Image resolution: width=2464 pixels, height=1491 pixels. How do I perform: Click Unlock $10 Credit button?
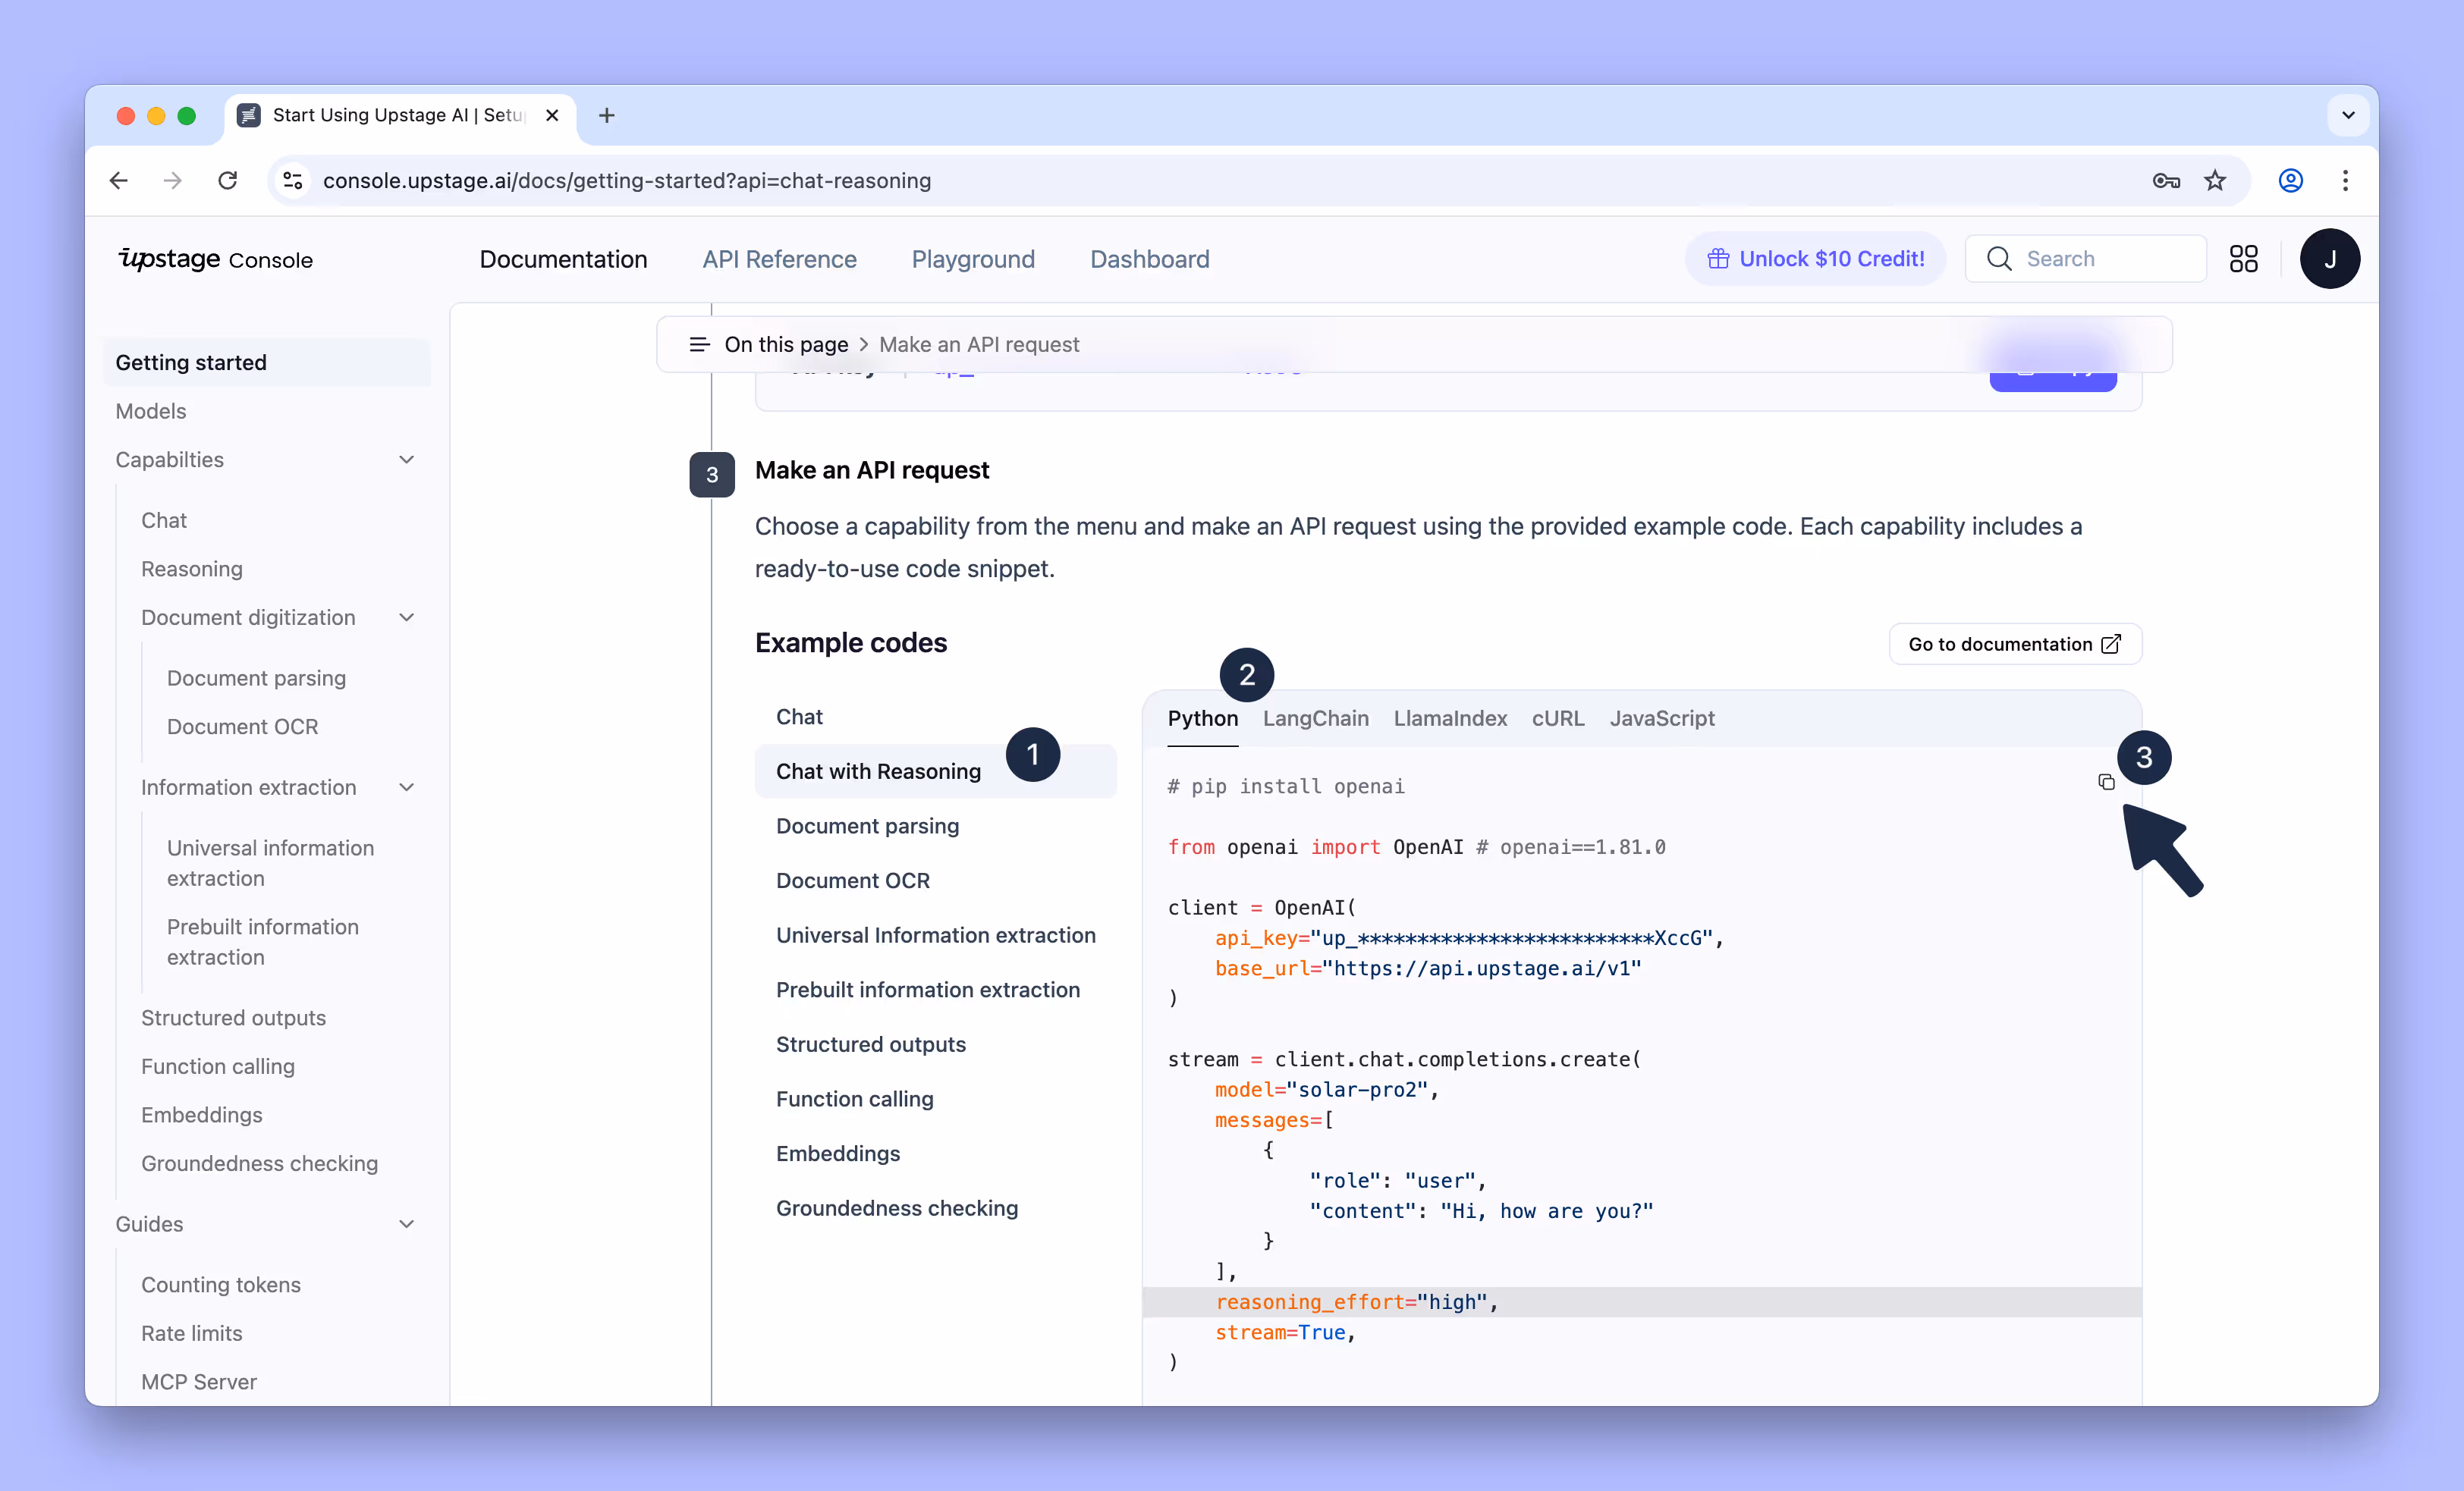pos(1815,259)
